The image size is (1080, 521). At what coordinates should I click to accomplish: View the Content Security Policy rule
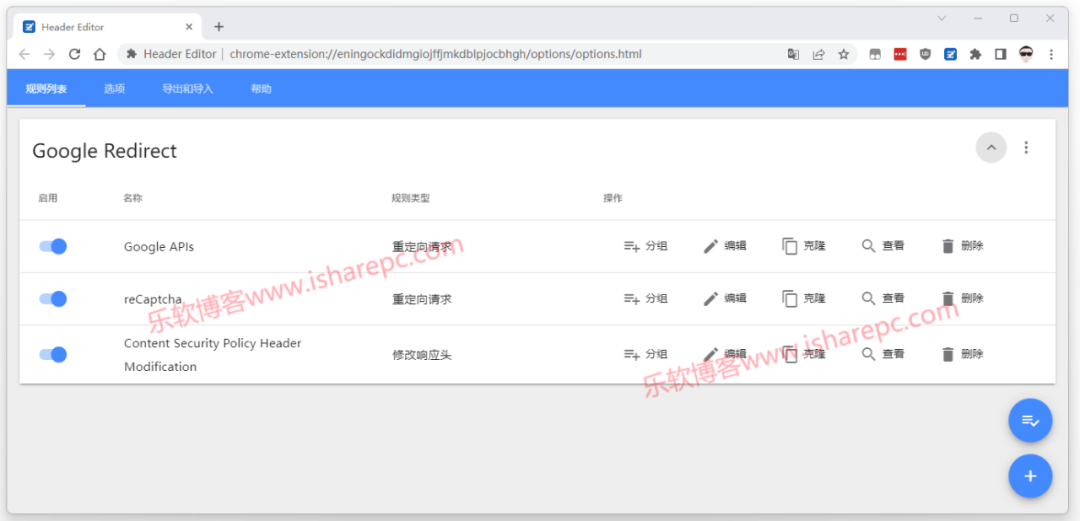click(883, 354)
